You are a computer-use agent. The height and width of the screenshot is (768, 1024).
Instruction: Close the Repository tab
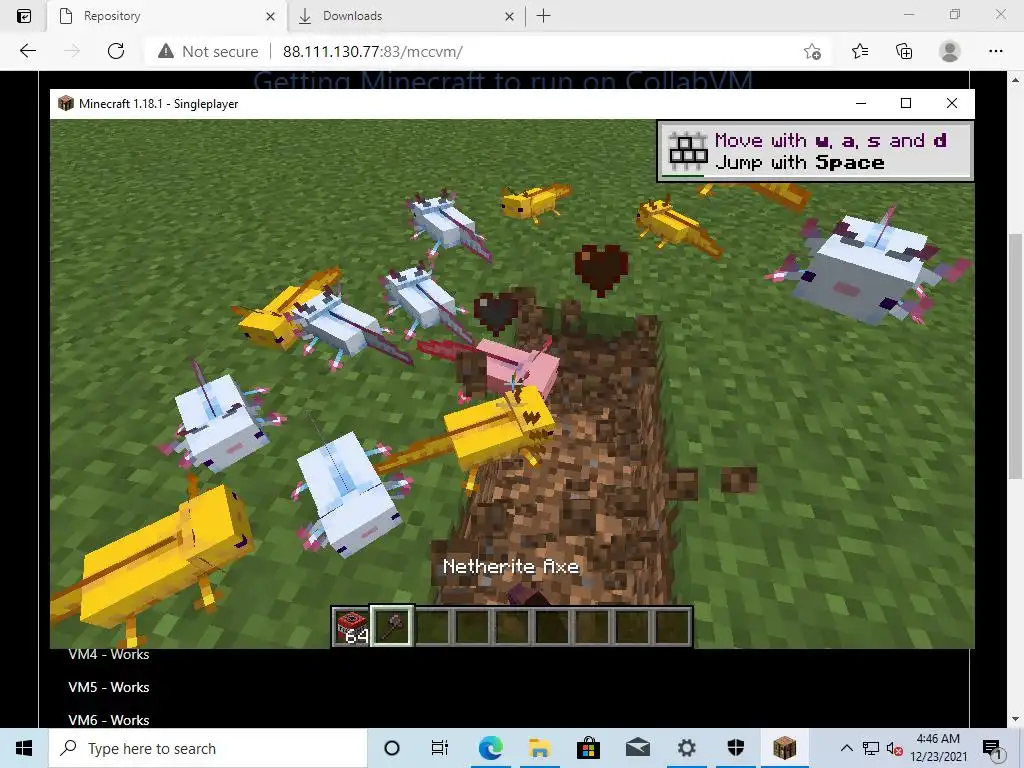tap(270, 16)
